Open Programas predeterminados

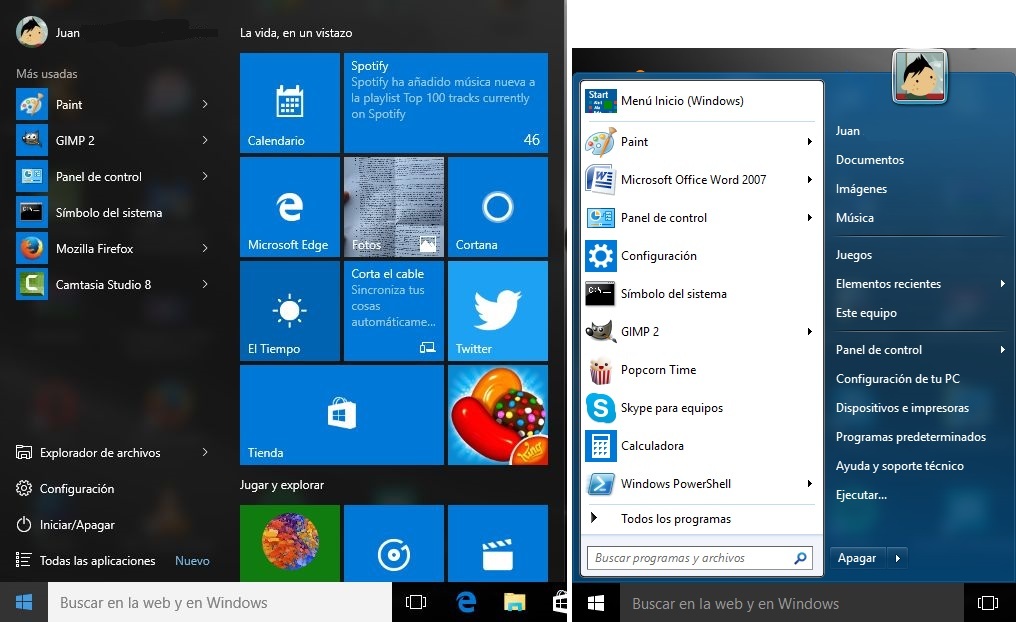[x=910, y=437]
